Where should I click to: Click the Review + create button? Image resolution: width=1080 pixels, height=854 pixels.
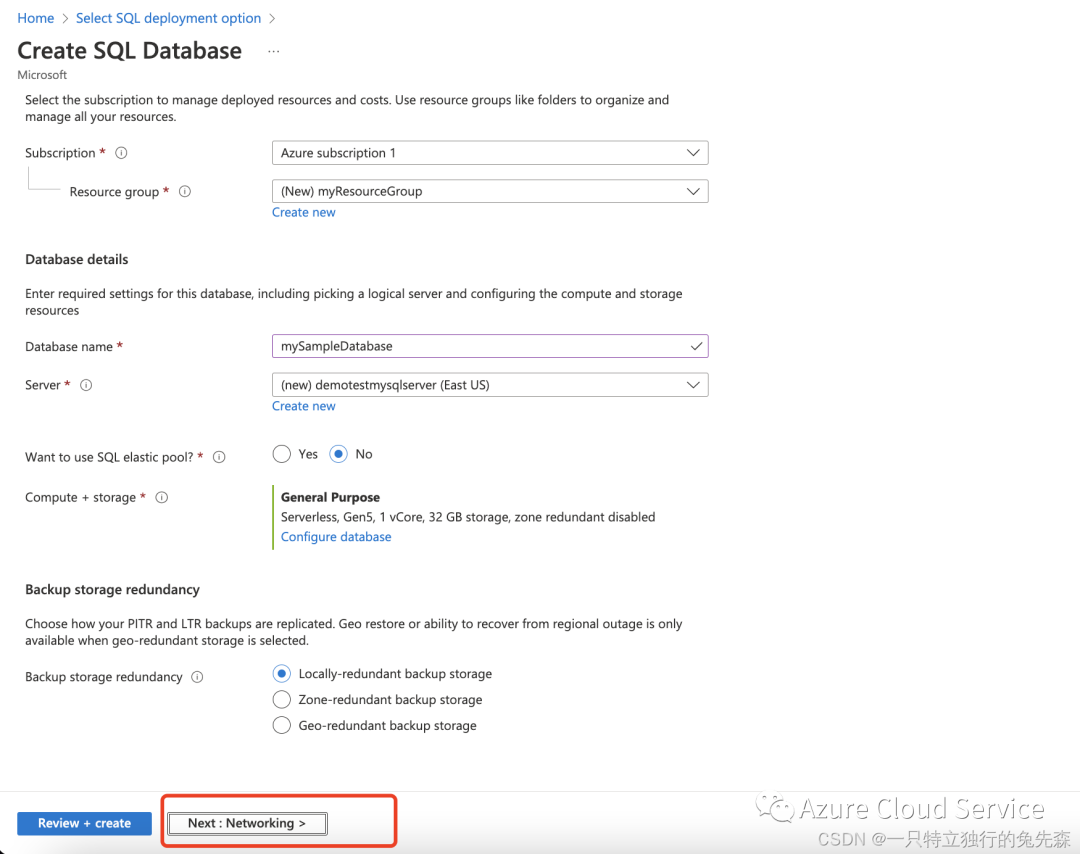pyautogui.click(x=84, y=824)
